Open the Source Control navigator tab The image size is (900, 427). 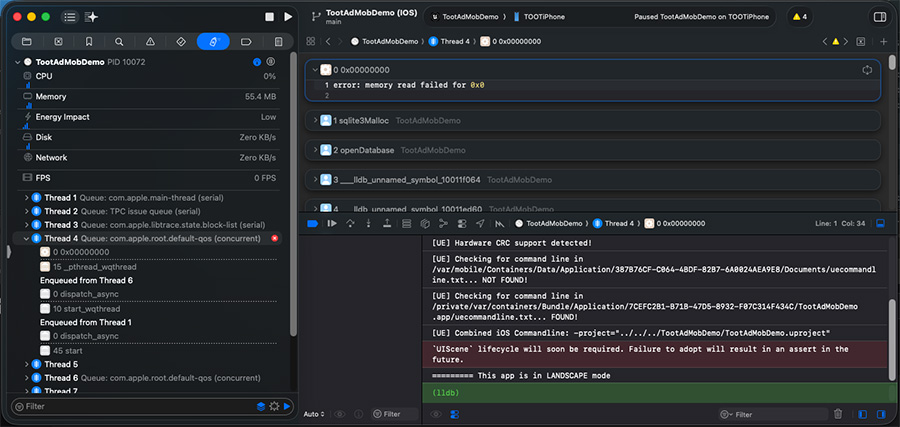58,41
